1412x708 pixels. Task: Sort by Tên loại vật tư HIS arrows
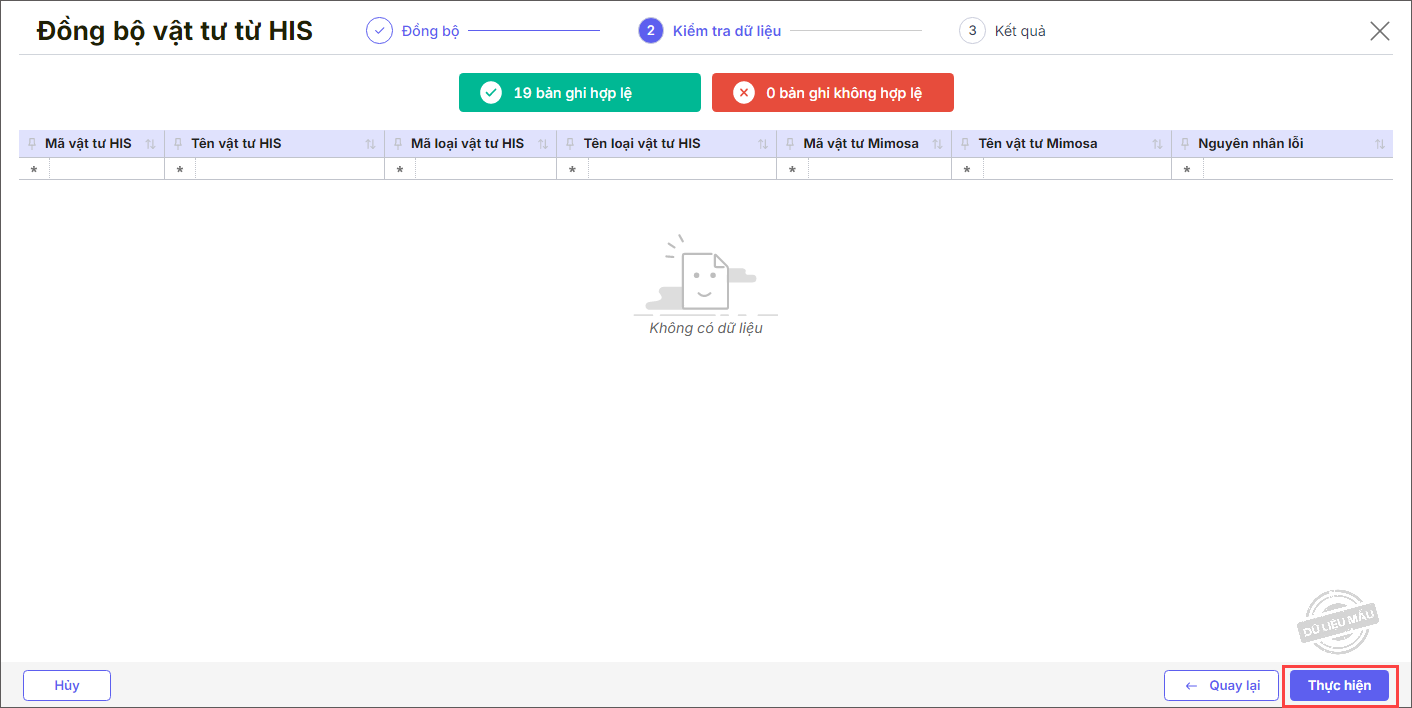click(x=763, y=144)
